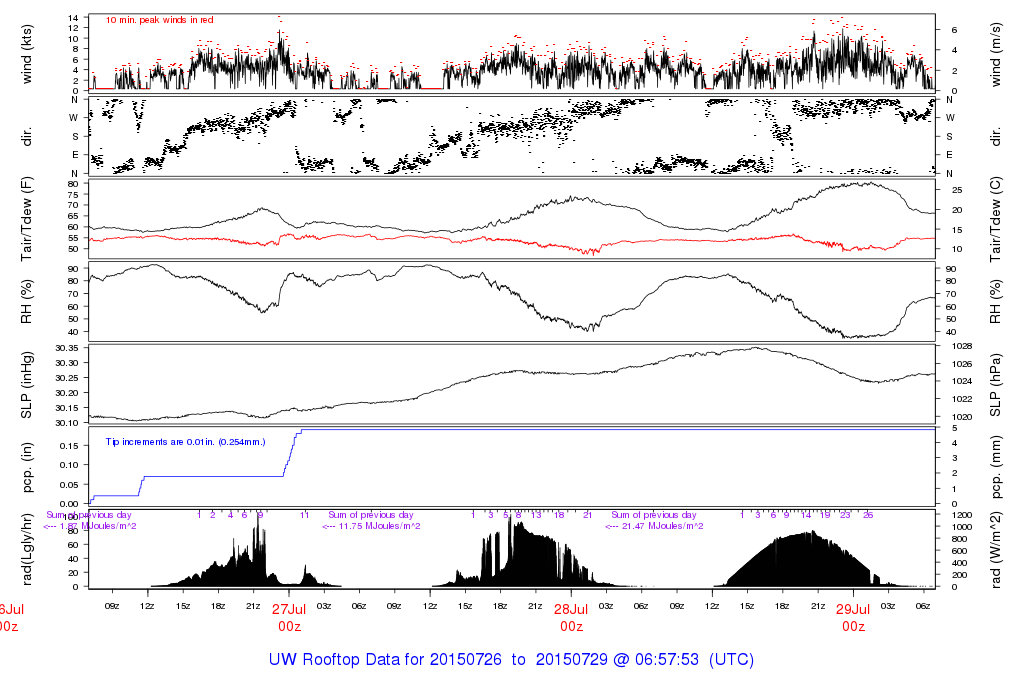Click the '14' knots wind axis value

[x=73, y=18]
